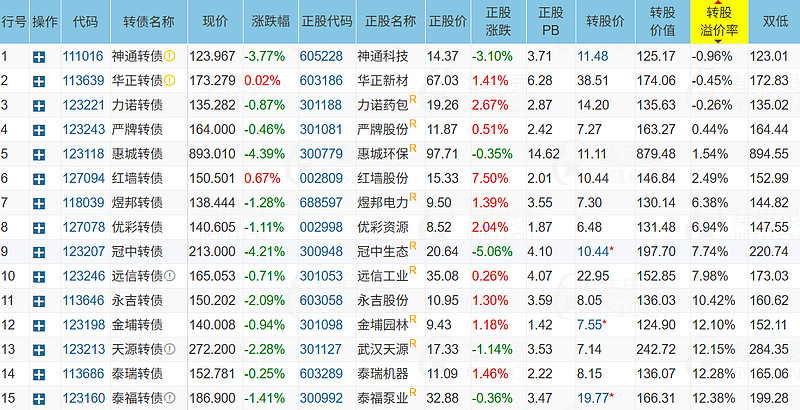Open stock code link 603186
Screen dimensions: 800x410
point(321,81)
